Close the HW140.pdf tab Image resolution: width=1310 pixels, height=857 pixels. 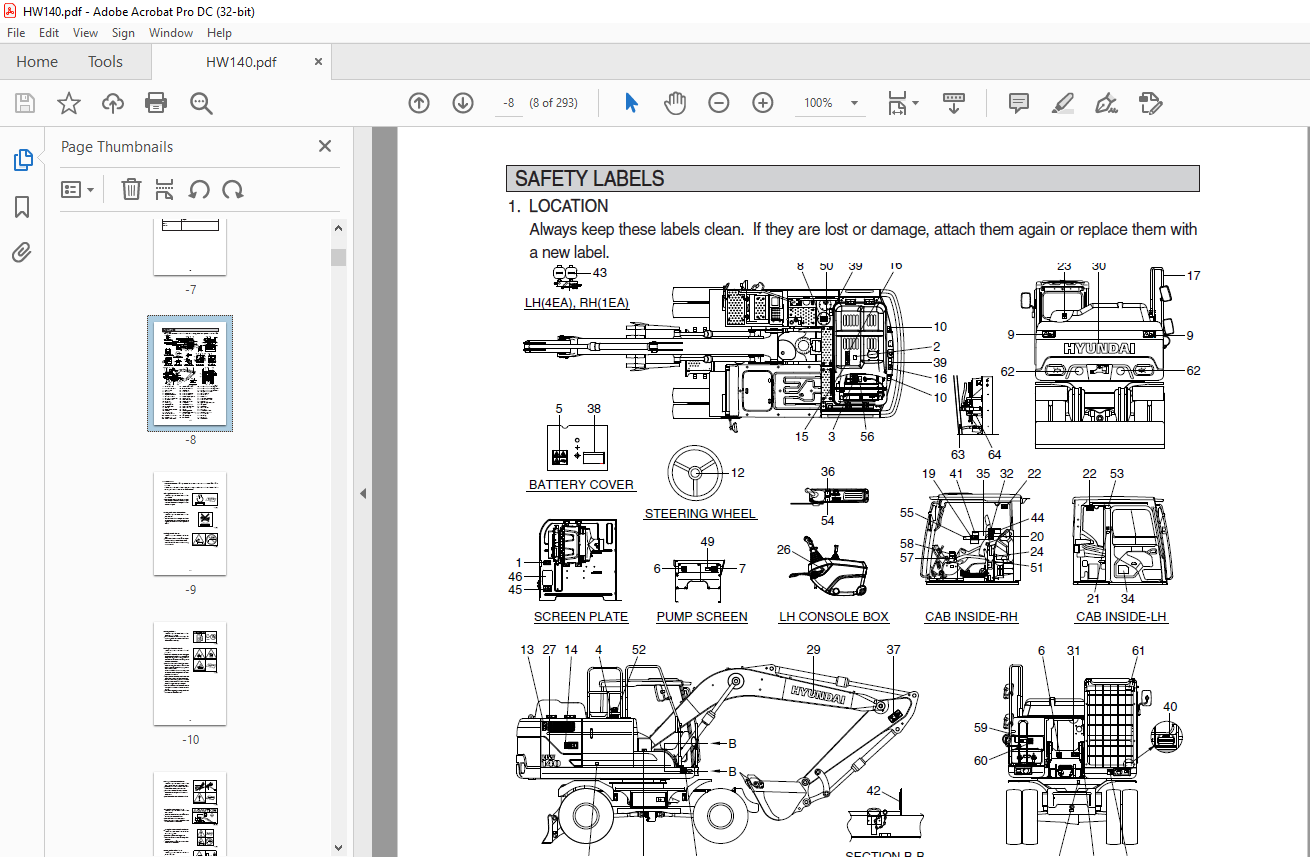tap(319, 61)
